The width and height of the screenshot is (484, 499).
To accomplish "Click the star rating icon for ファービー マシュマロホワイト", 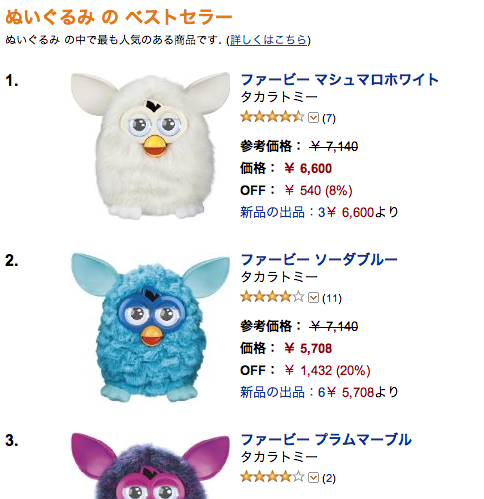I will click(x=272, y=117).
